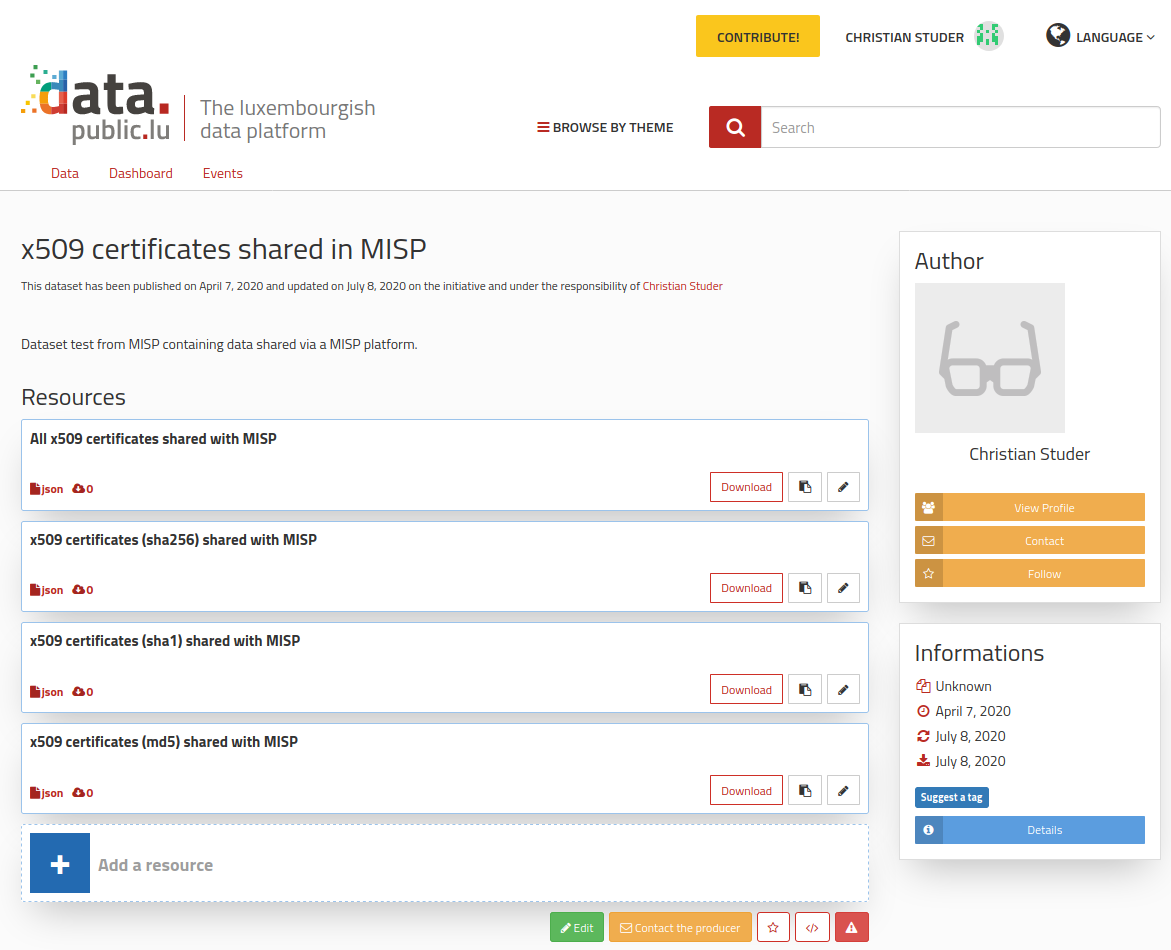Screen dimensions: 1171x950
Task: Click the red search magnifier icon
Action: (735, 127)
